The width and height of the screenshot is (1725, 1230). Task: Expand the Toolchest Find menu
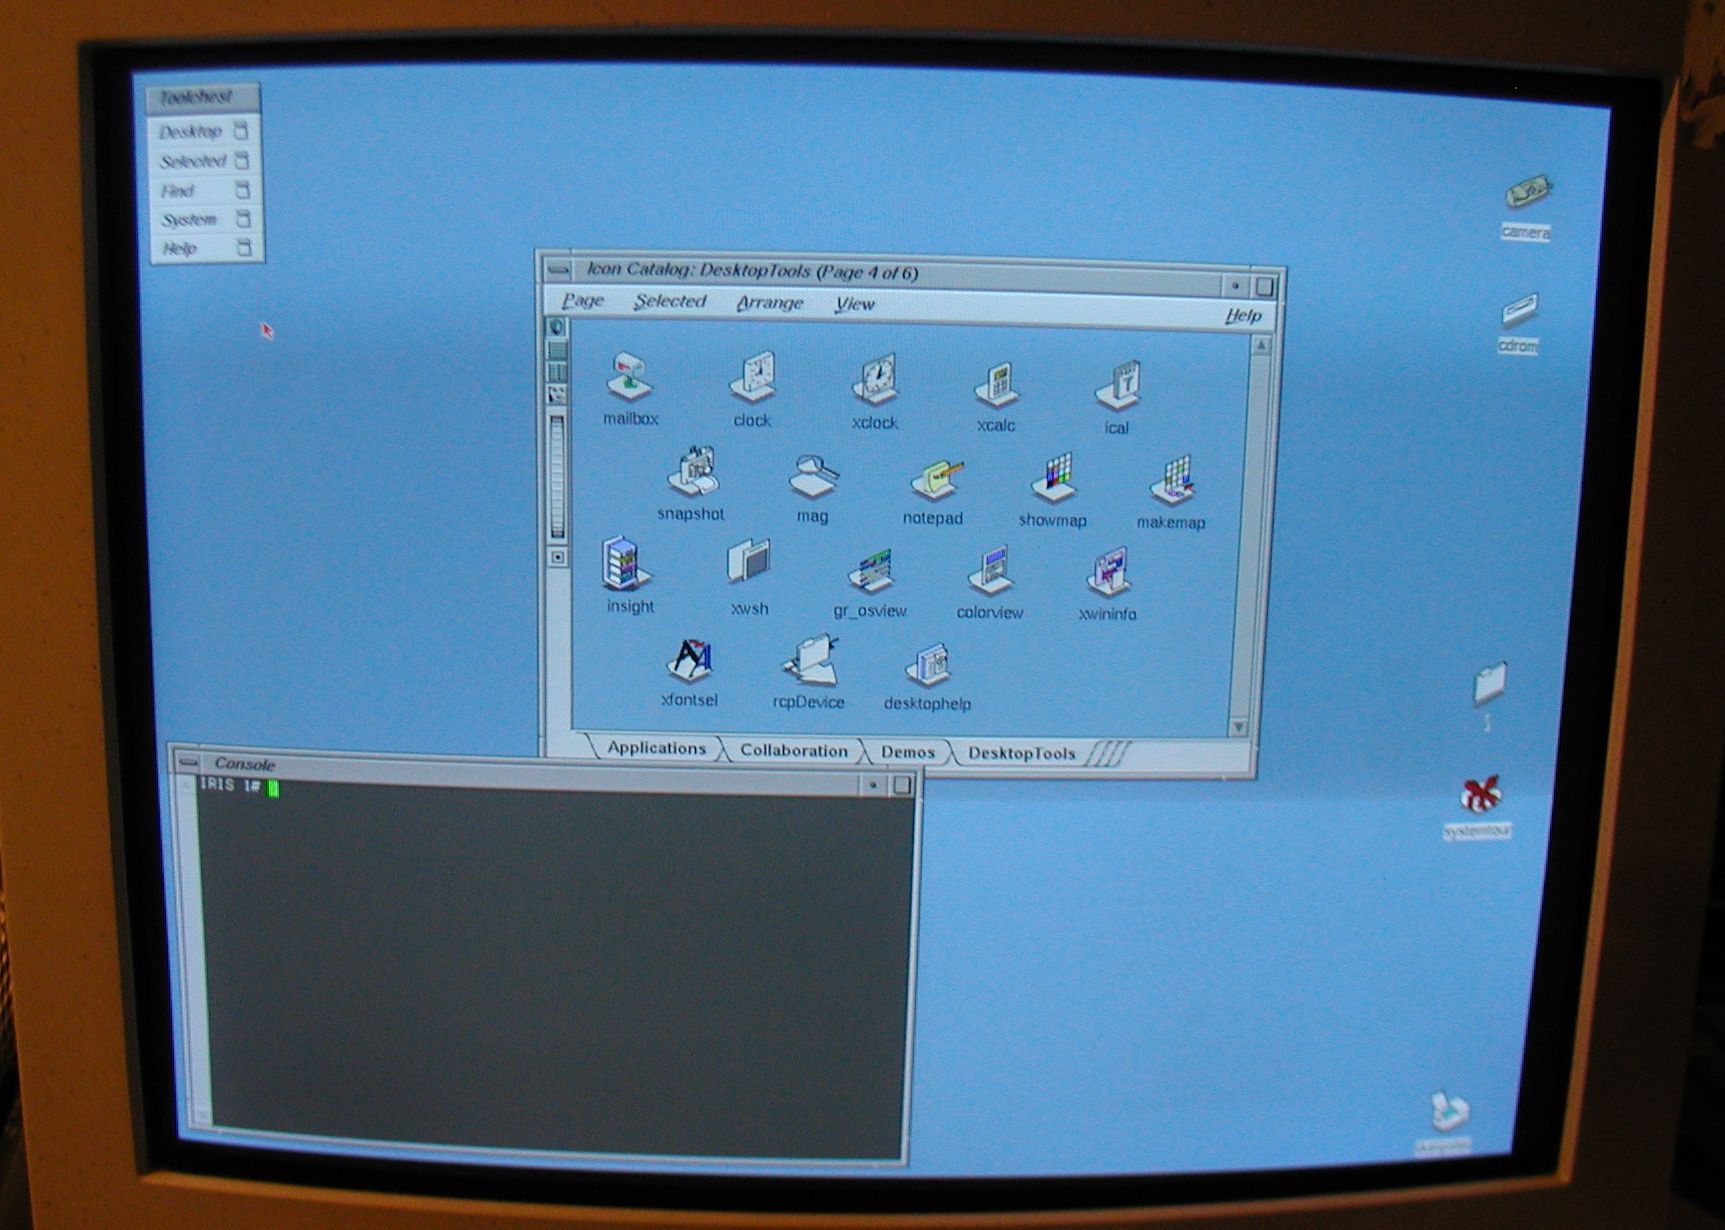(205, 190)
